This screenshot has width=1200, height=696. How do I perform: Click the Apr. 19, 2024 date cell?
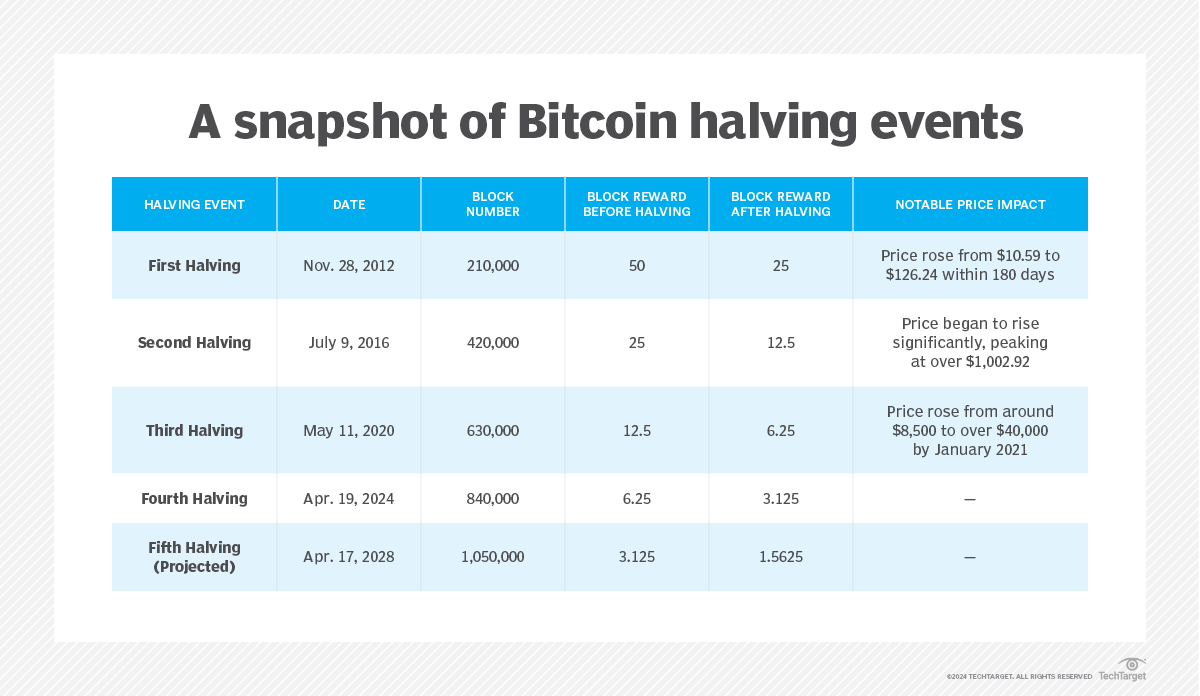tap(349, 499)
